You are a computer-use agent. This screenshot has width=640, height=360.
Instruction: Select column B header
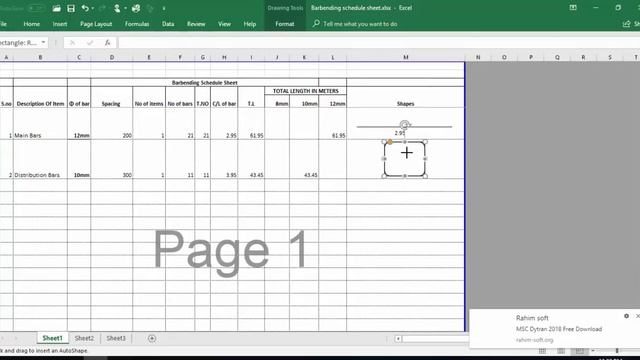(40, 58)
